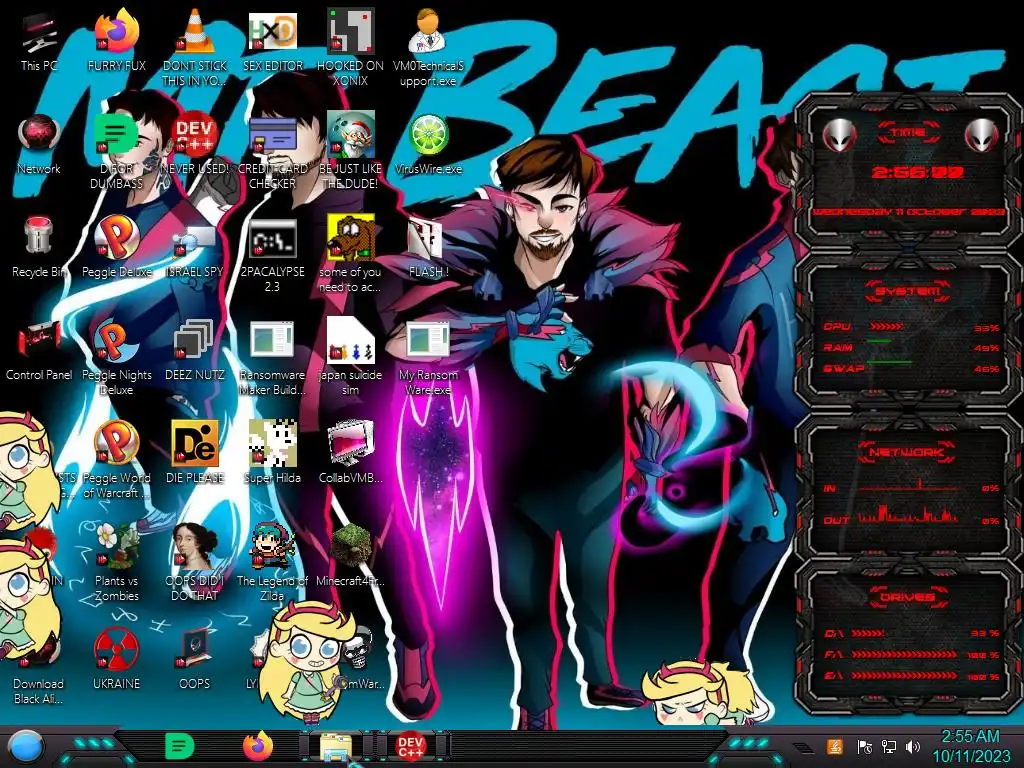The height and width of the screenshot is (768, 1024).
Task: Click the 2:56 digital clock readout
Action: pyautogui.click(x=917, y=172)
